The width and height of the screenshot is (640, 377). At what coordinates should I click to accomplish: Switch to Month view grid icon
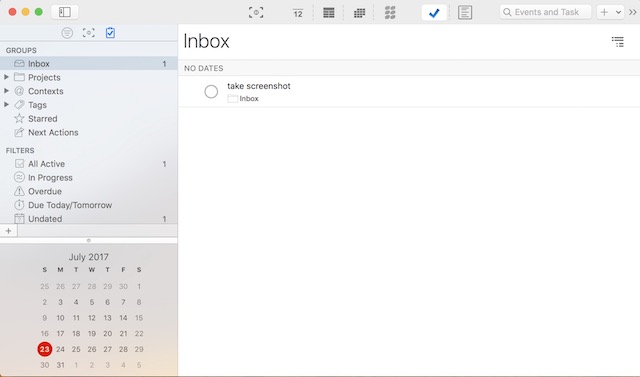359,13
